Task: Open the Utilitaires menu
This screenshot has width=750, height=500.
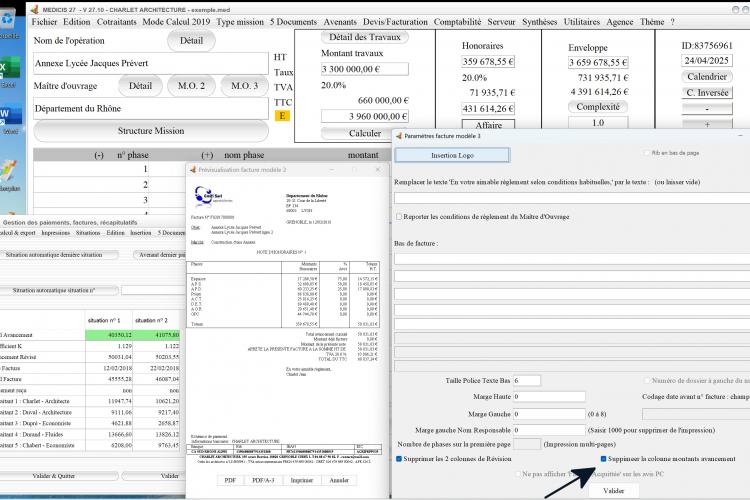Action: click(582, 22)
